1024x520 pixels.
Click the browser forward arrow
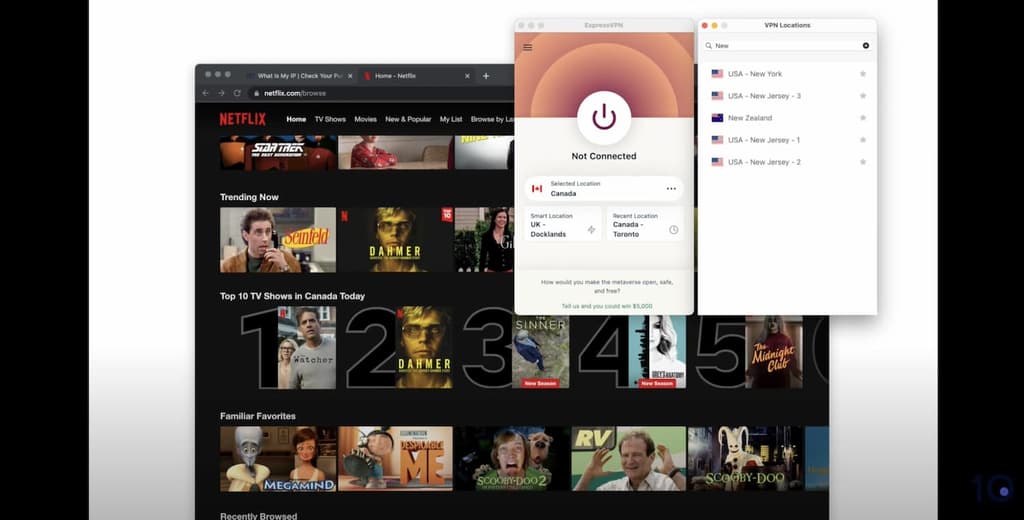point(221,93)
